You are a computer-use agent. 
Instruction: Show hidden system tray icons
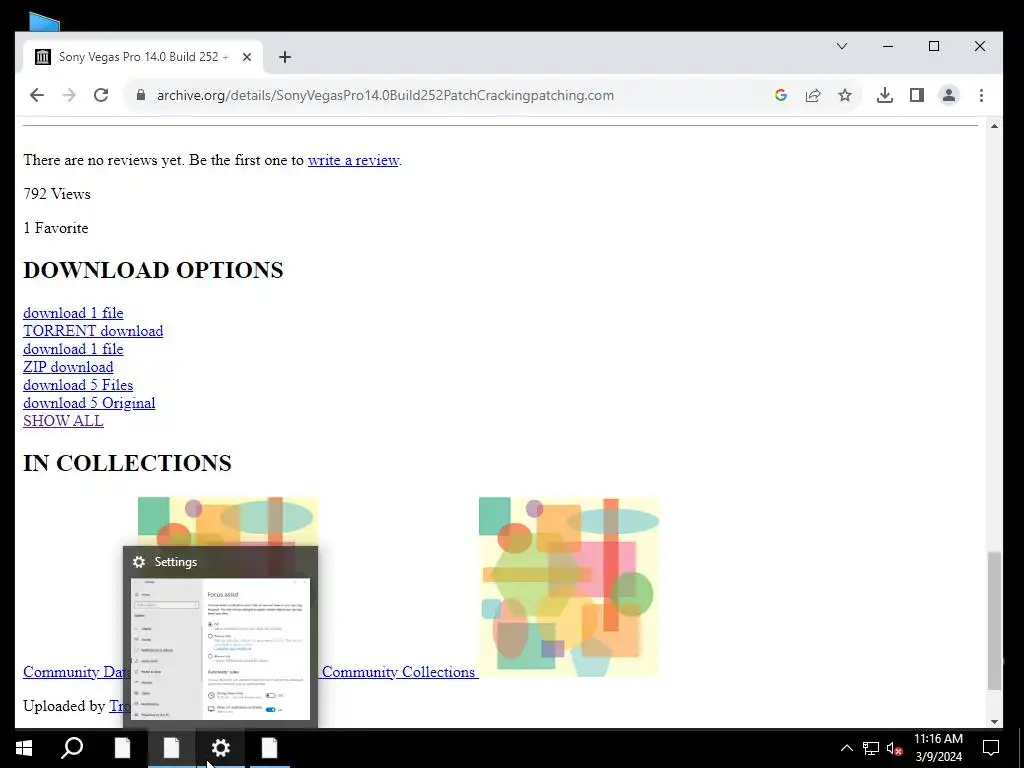point(846,748)
